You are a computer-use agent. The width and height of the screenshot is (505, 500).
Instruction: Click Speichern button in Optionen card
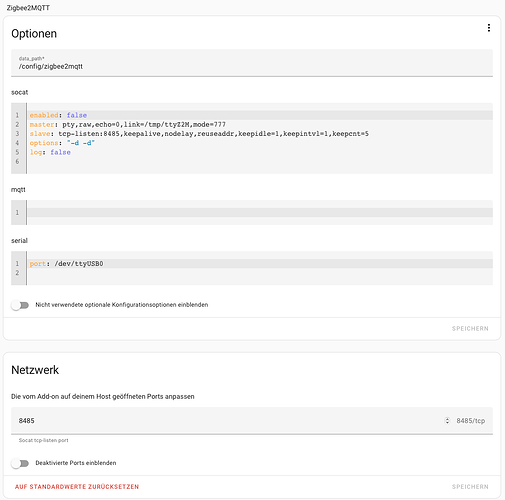(x=470, y=329)
